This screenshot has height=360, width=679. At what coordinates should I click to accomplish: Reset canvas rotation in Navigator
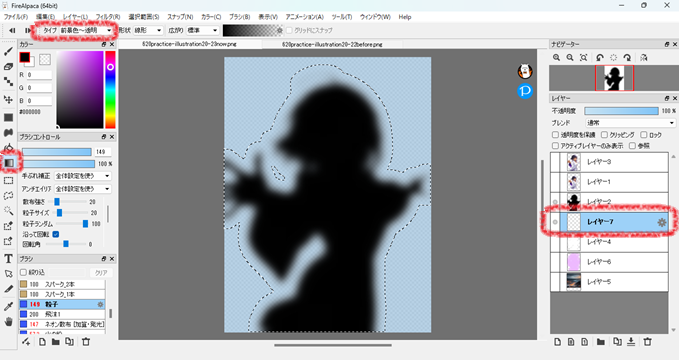614,58
